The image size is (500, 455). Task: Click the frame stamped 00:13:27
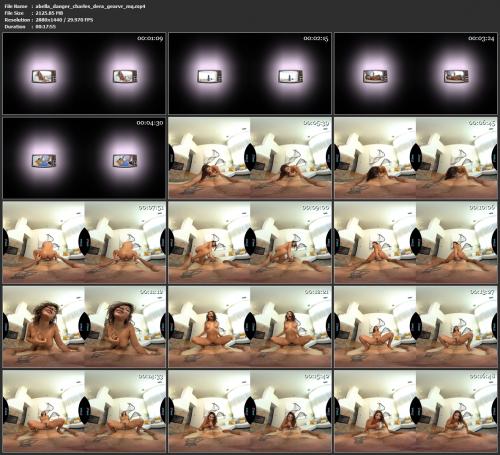(x=416, y=327)
